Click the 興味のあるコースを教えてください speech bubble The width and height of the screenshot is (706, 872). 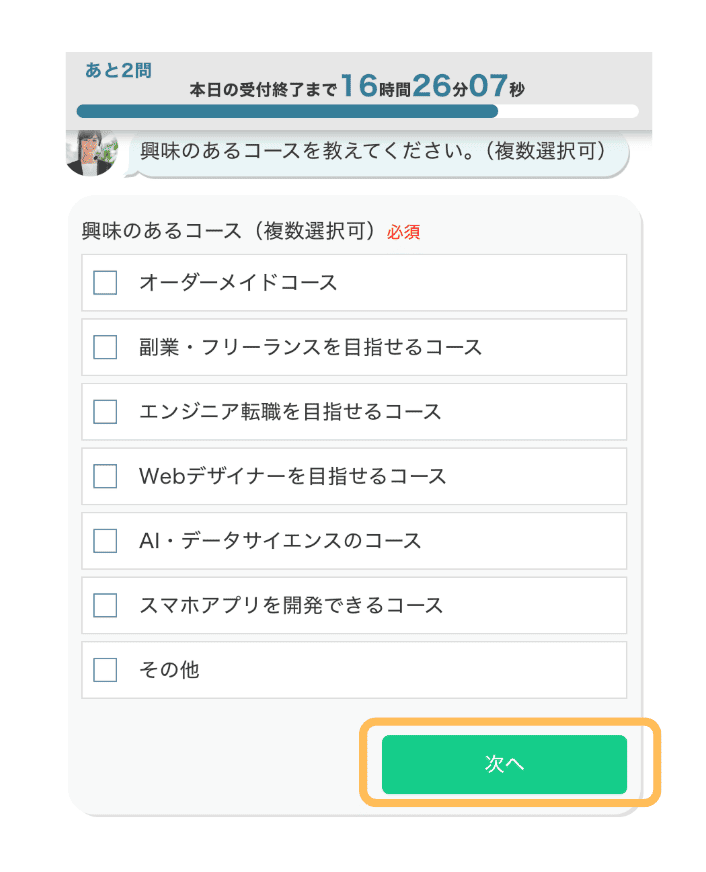tap(380, 153)
